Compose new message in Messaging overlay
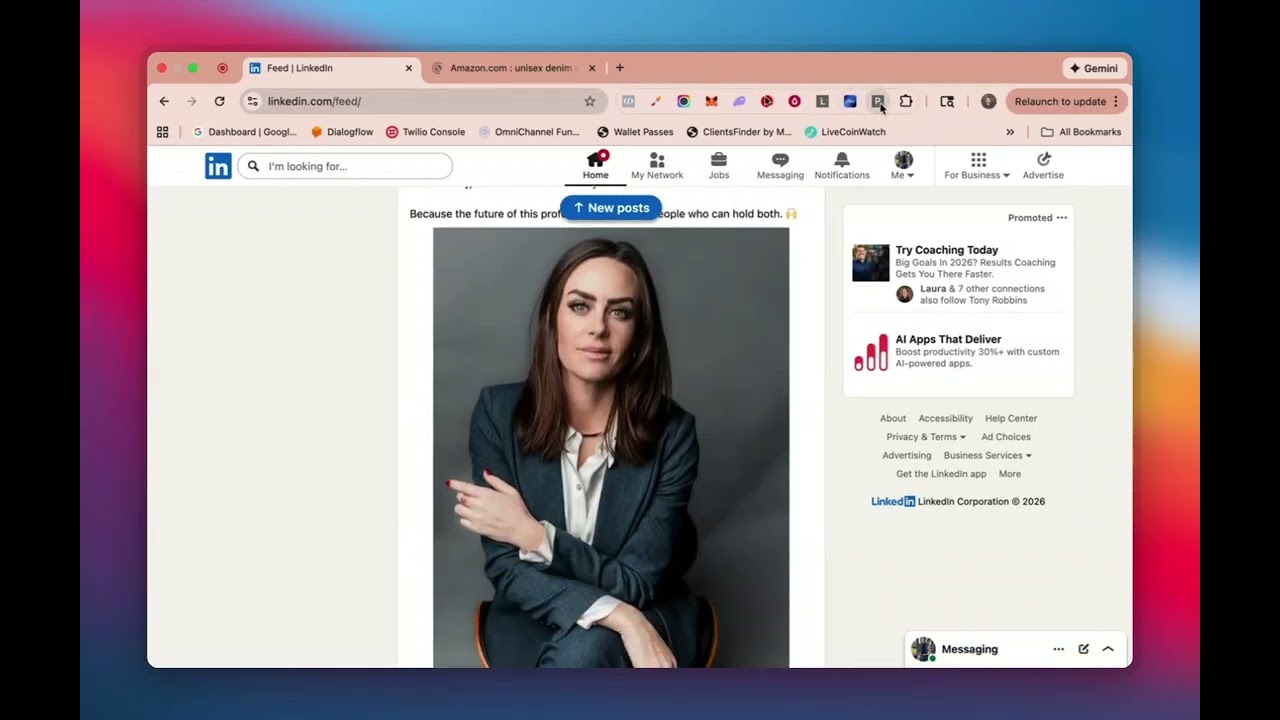Screen dimensions: 1280x720 [1083, 649]
